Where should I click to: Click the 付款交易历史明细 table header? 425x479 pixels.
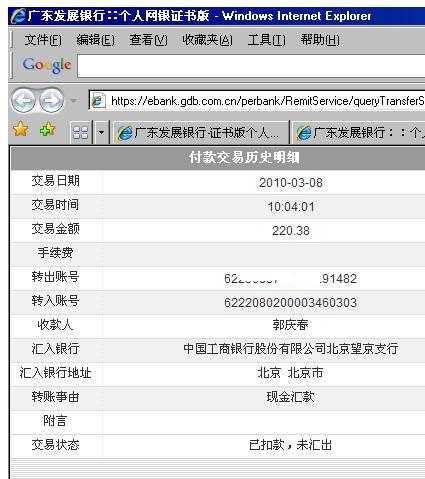(244, 158)
